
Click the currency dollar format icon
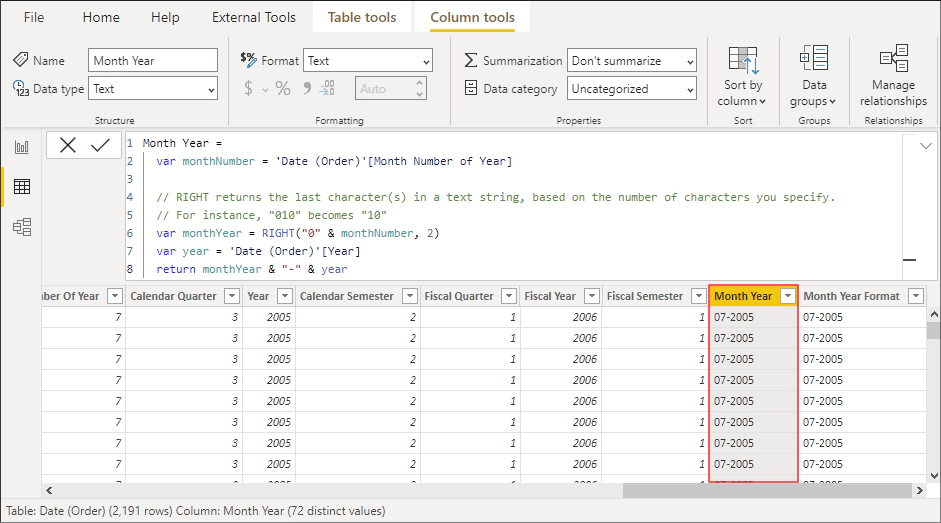click(x=248, y=88)
